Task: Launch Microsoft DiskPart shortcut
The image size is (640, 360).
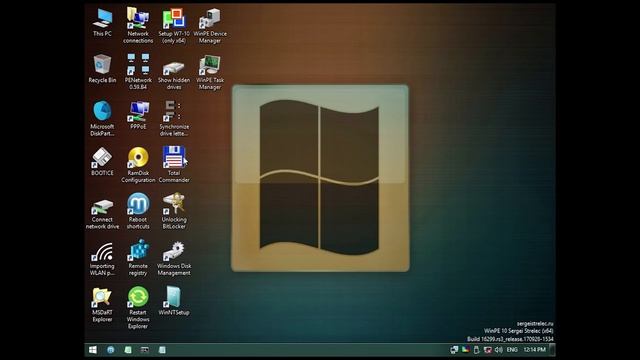Action: [x=102, y=118]
